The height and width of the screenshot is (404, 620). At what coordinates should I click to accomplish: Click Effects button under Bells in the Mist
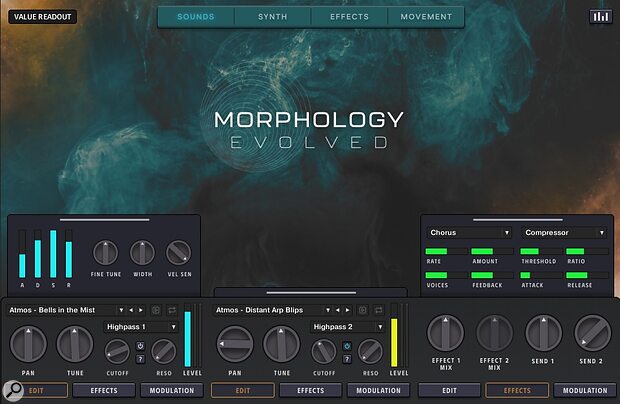tap(104, 391)
